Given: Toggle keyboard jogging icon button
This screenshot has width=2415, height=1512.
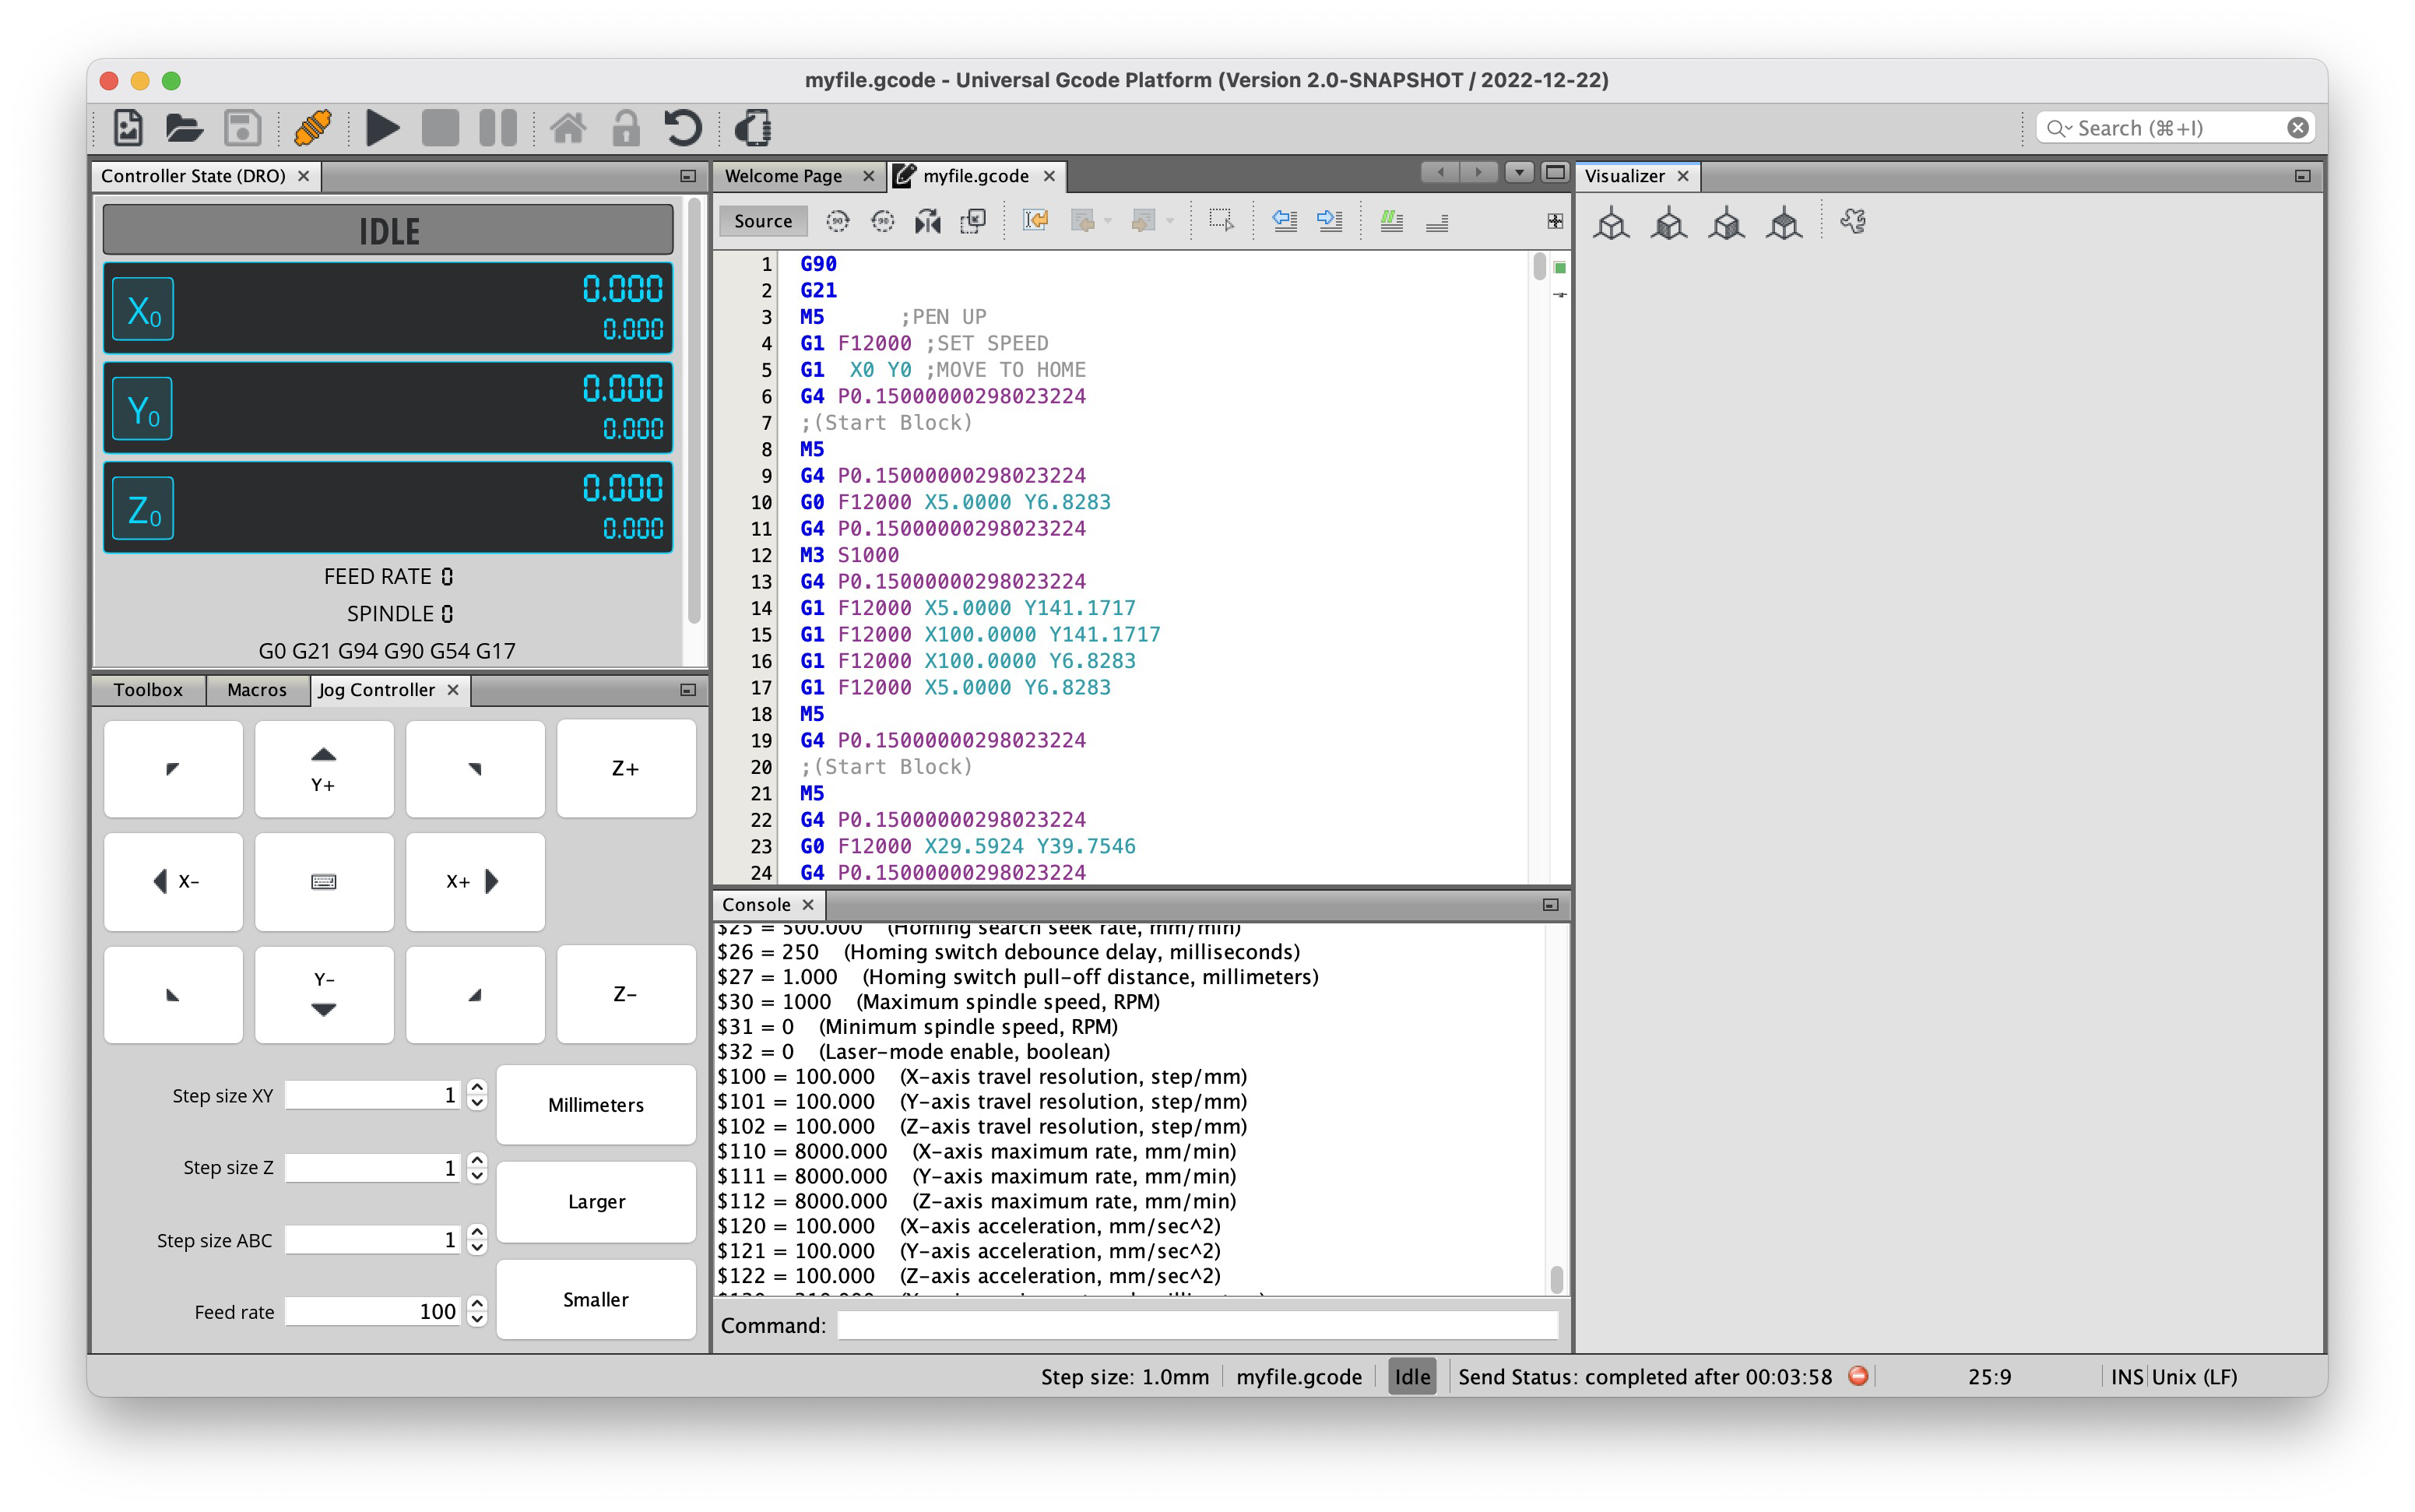Looking at the screenshot, I should click(x=324, y=881).
